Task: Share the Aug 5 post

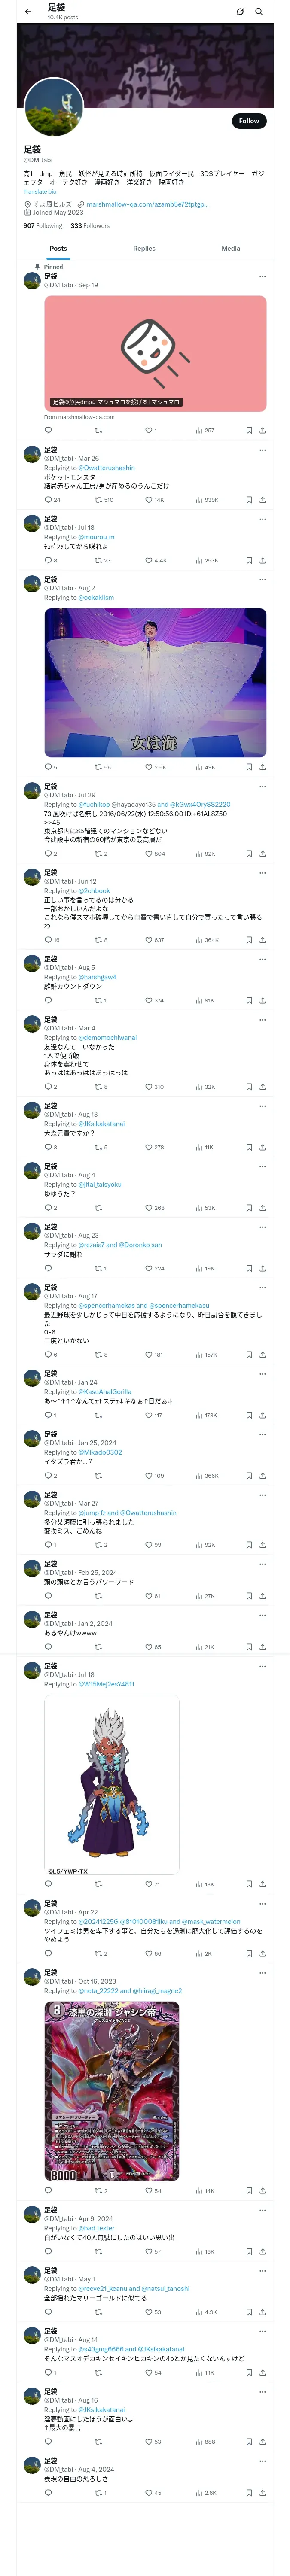Action: click(262, 1000)
